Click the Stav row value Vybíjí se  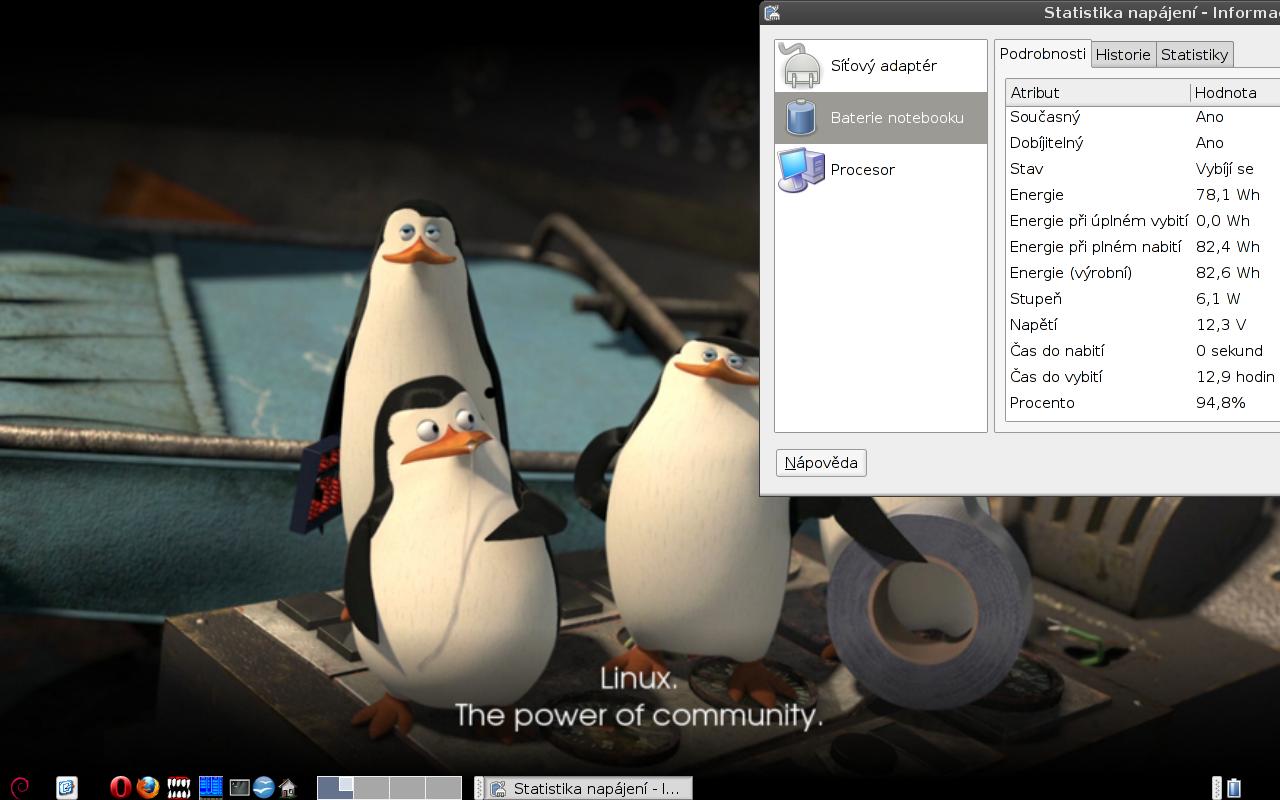click(x=1224, y=169)
